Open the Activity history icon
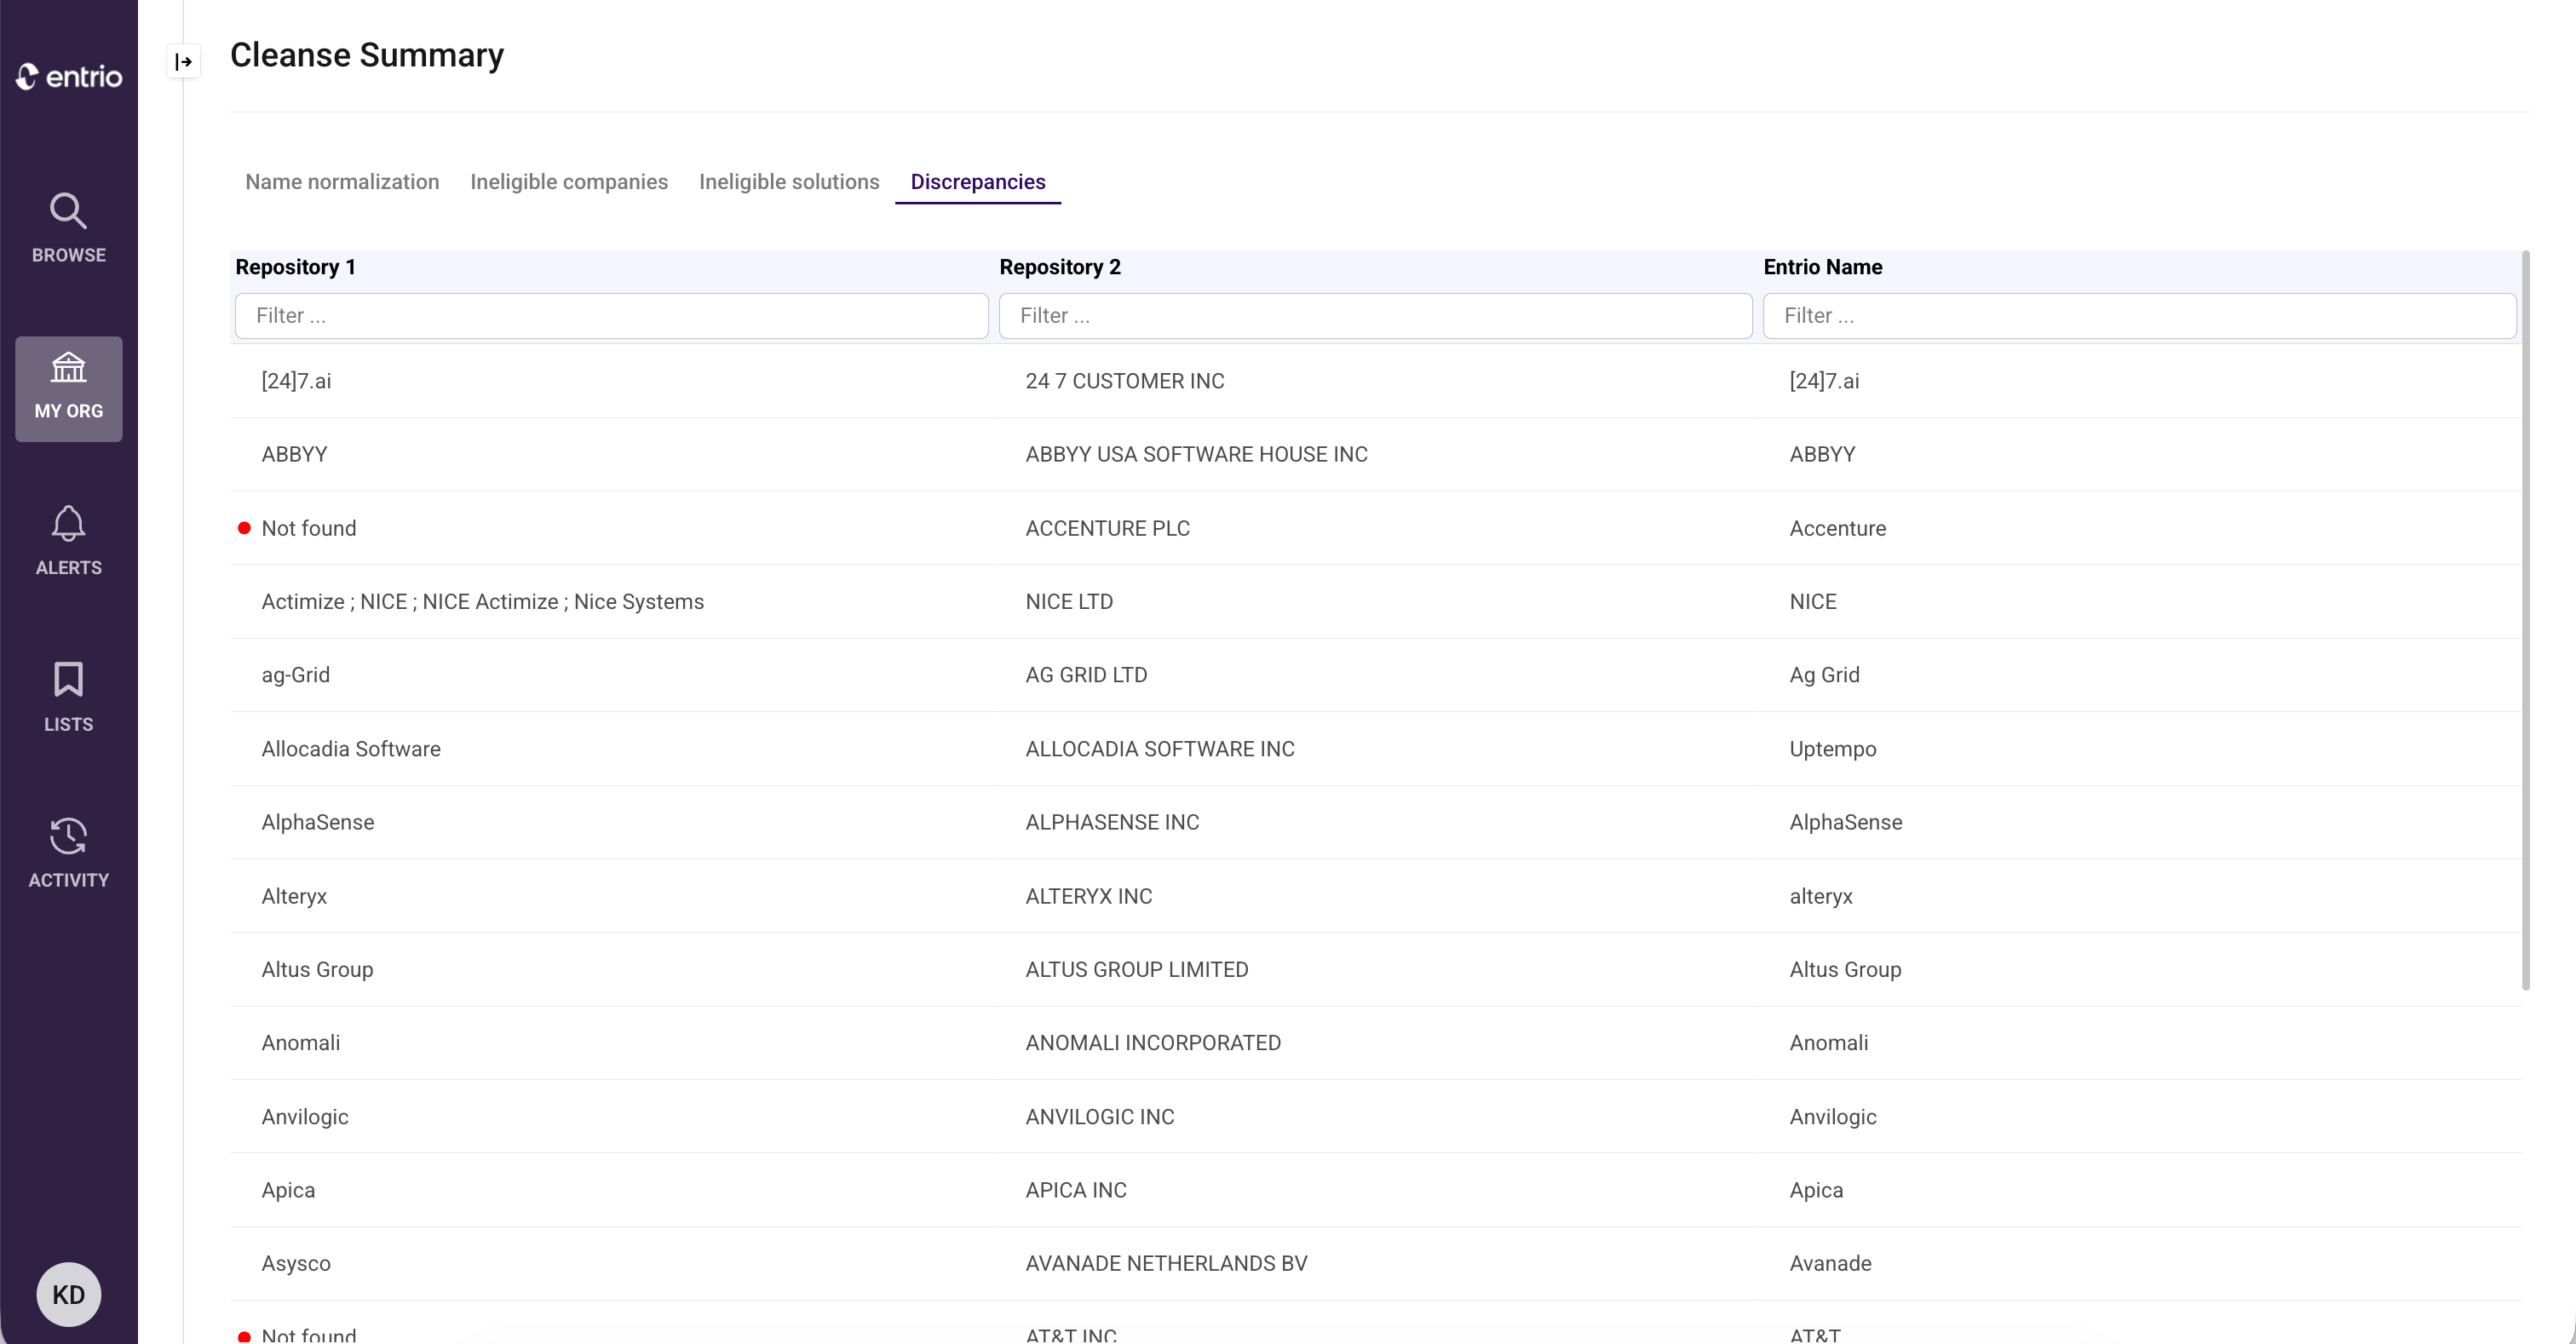 [68, 836]
